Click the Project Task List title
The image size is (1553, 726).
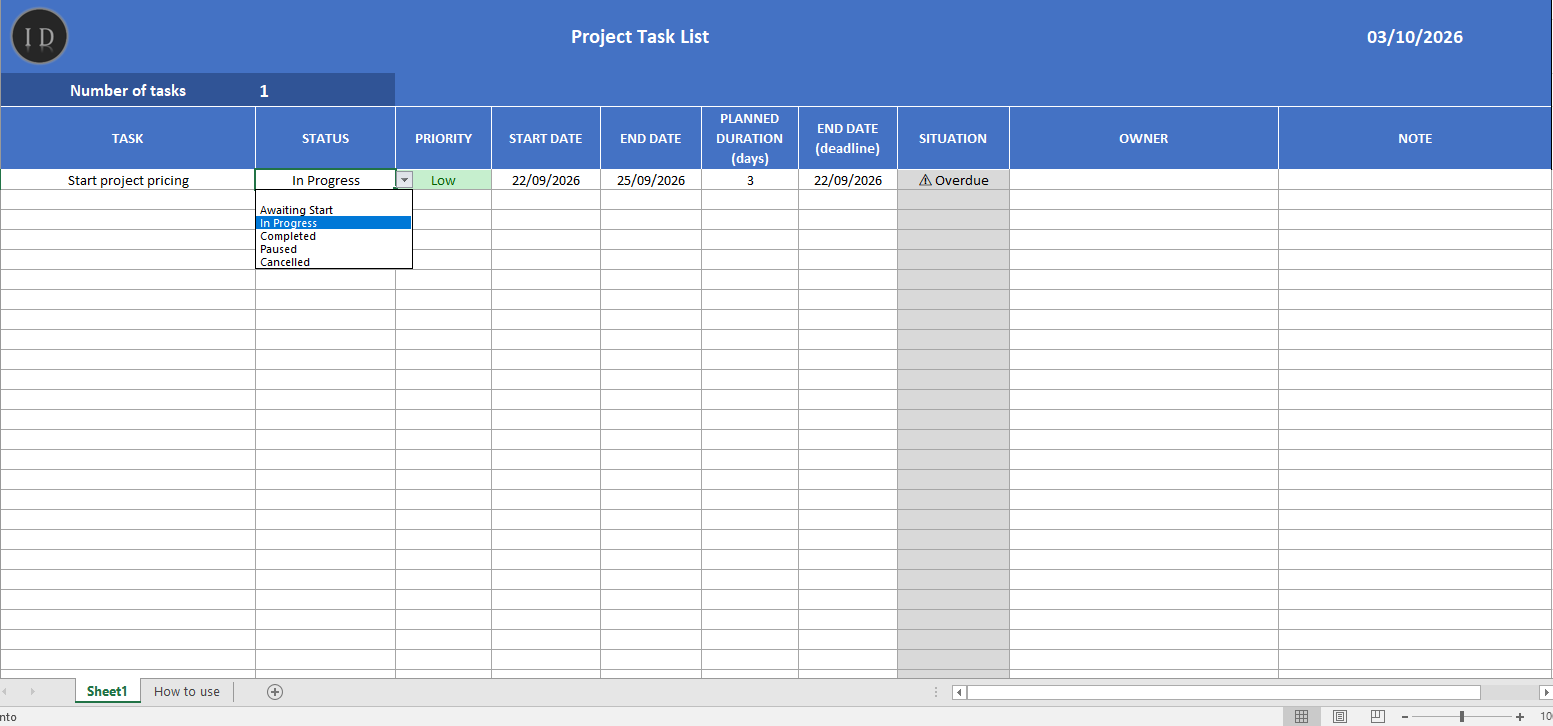pyautogui.click(x=640, y=37)
